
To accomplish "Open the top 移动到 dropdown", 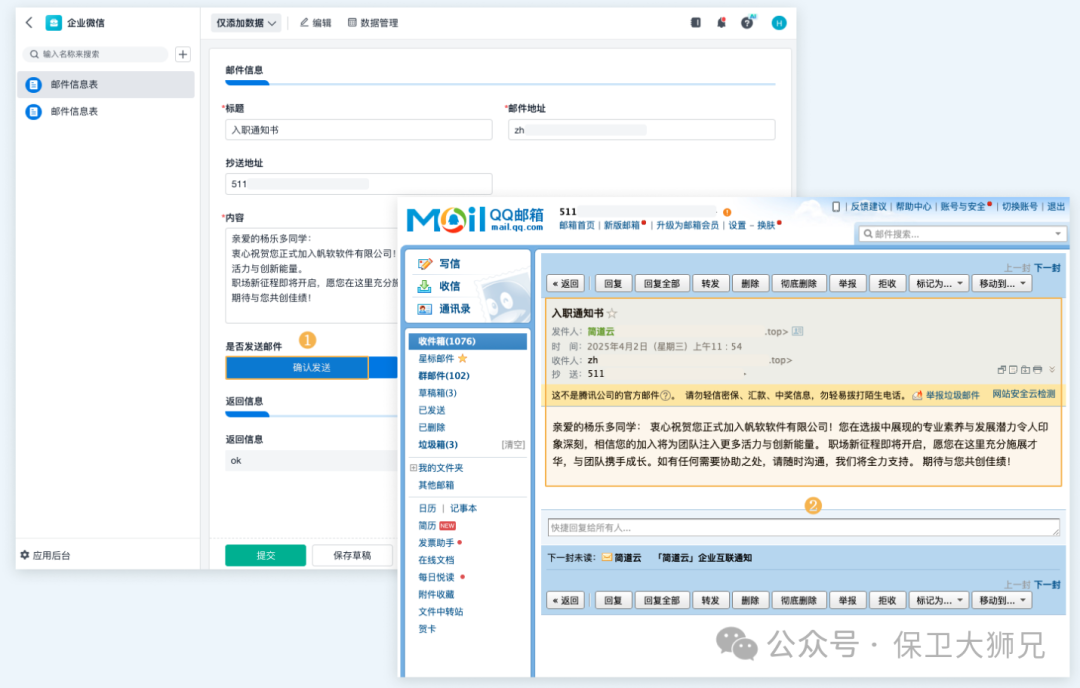I will coord(1004,283).
